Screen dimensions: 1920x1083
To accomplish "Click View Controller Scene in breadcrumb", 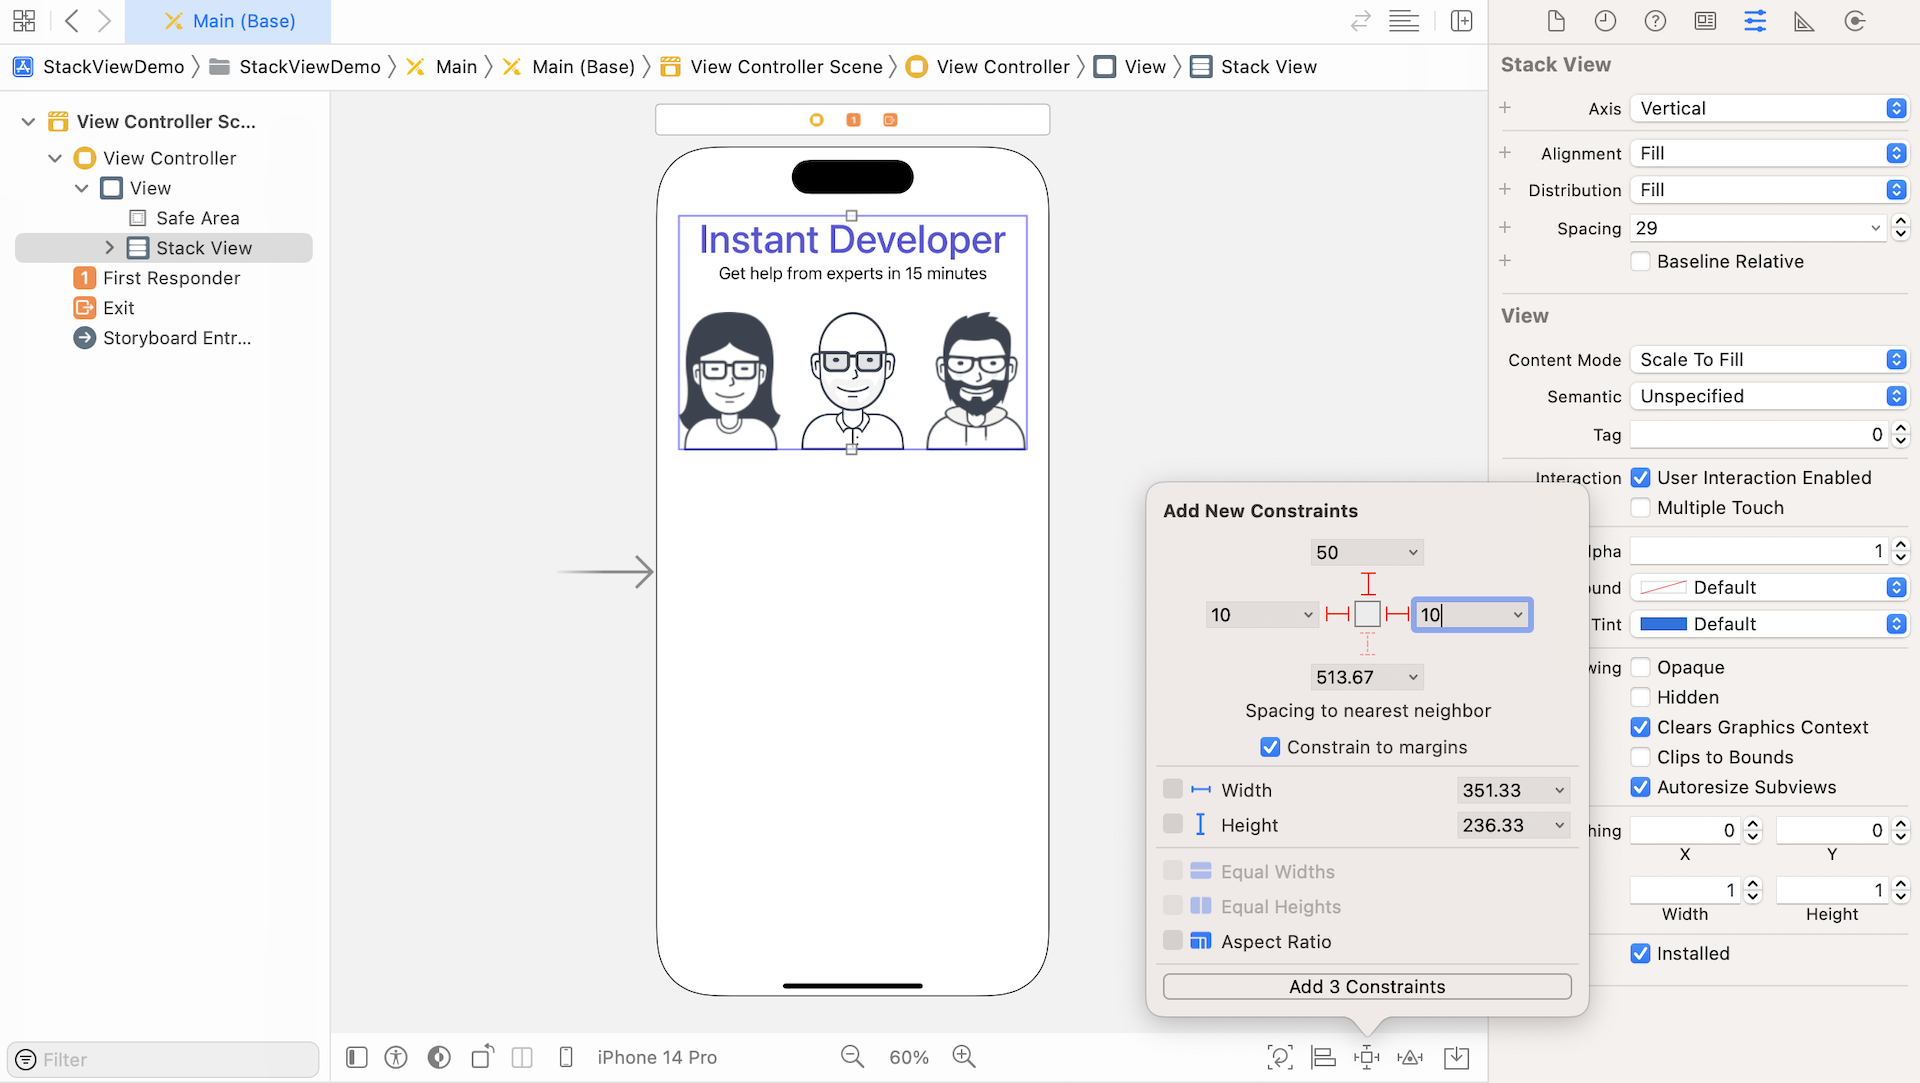I will click(x=786, y=67).
